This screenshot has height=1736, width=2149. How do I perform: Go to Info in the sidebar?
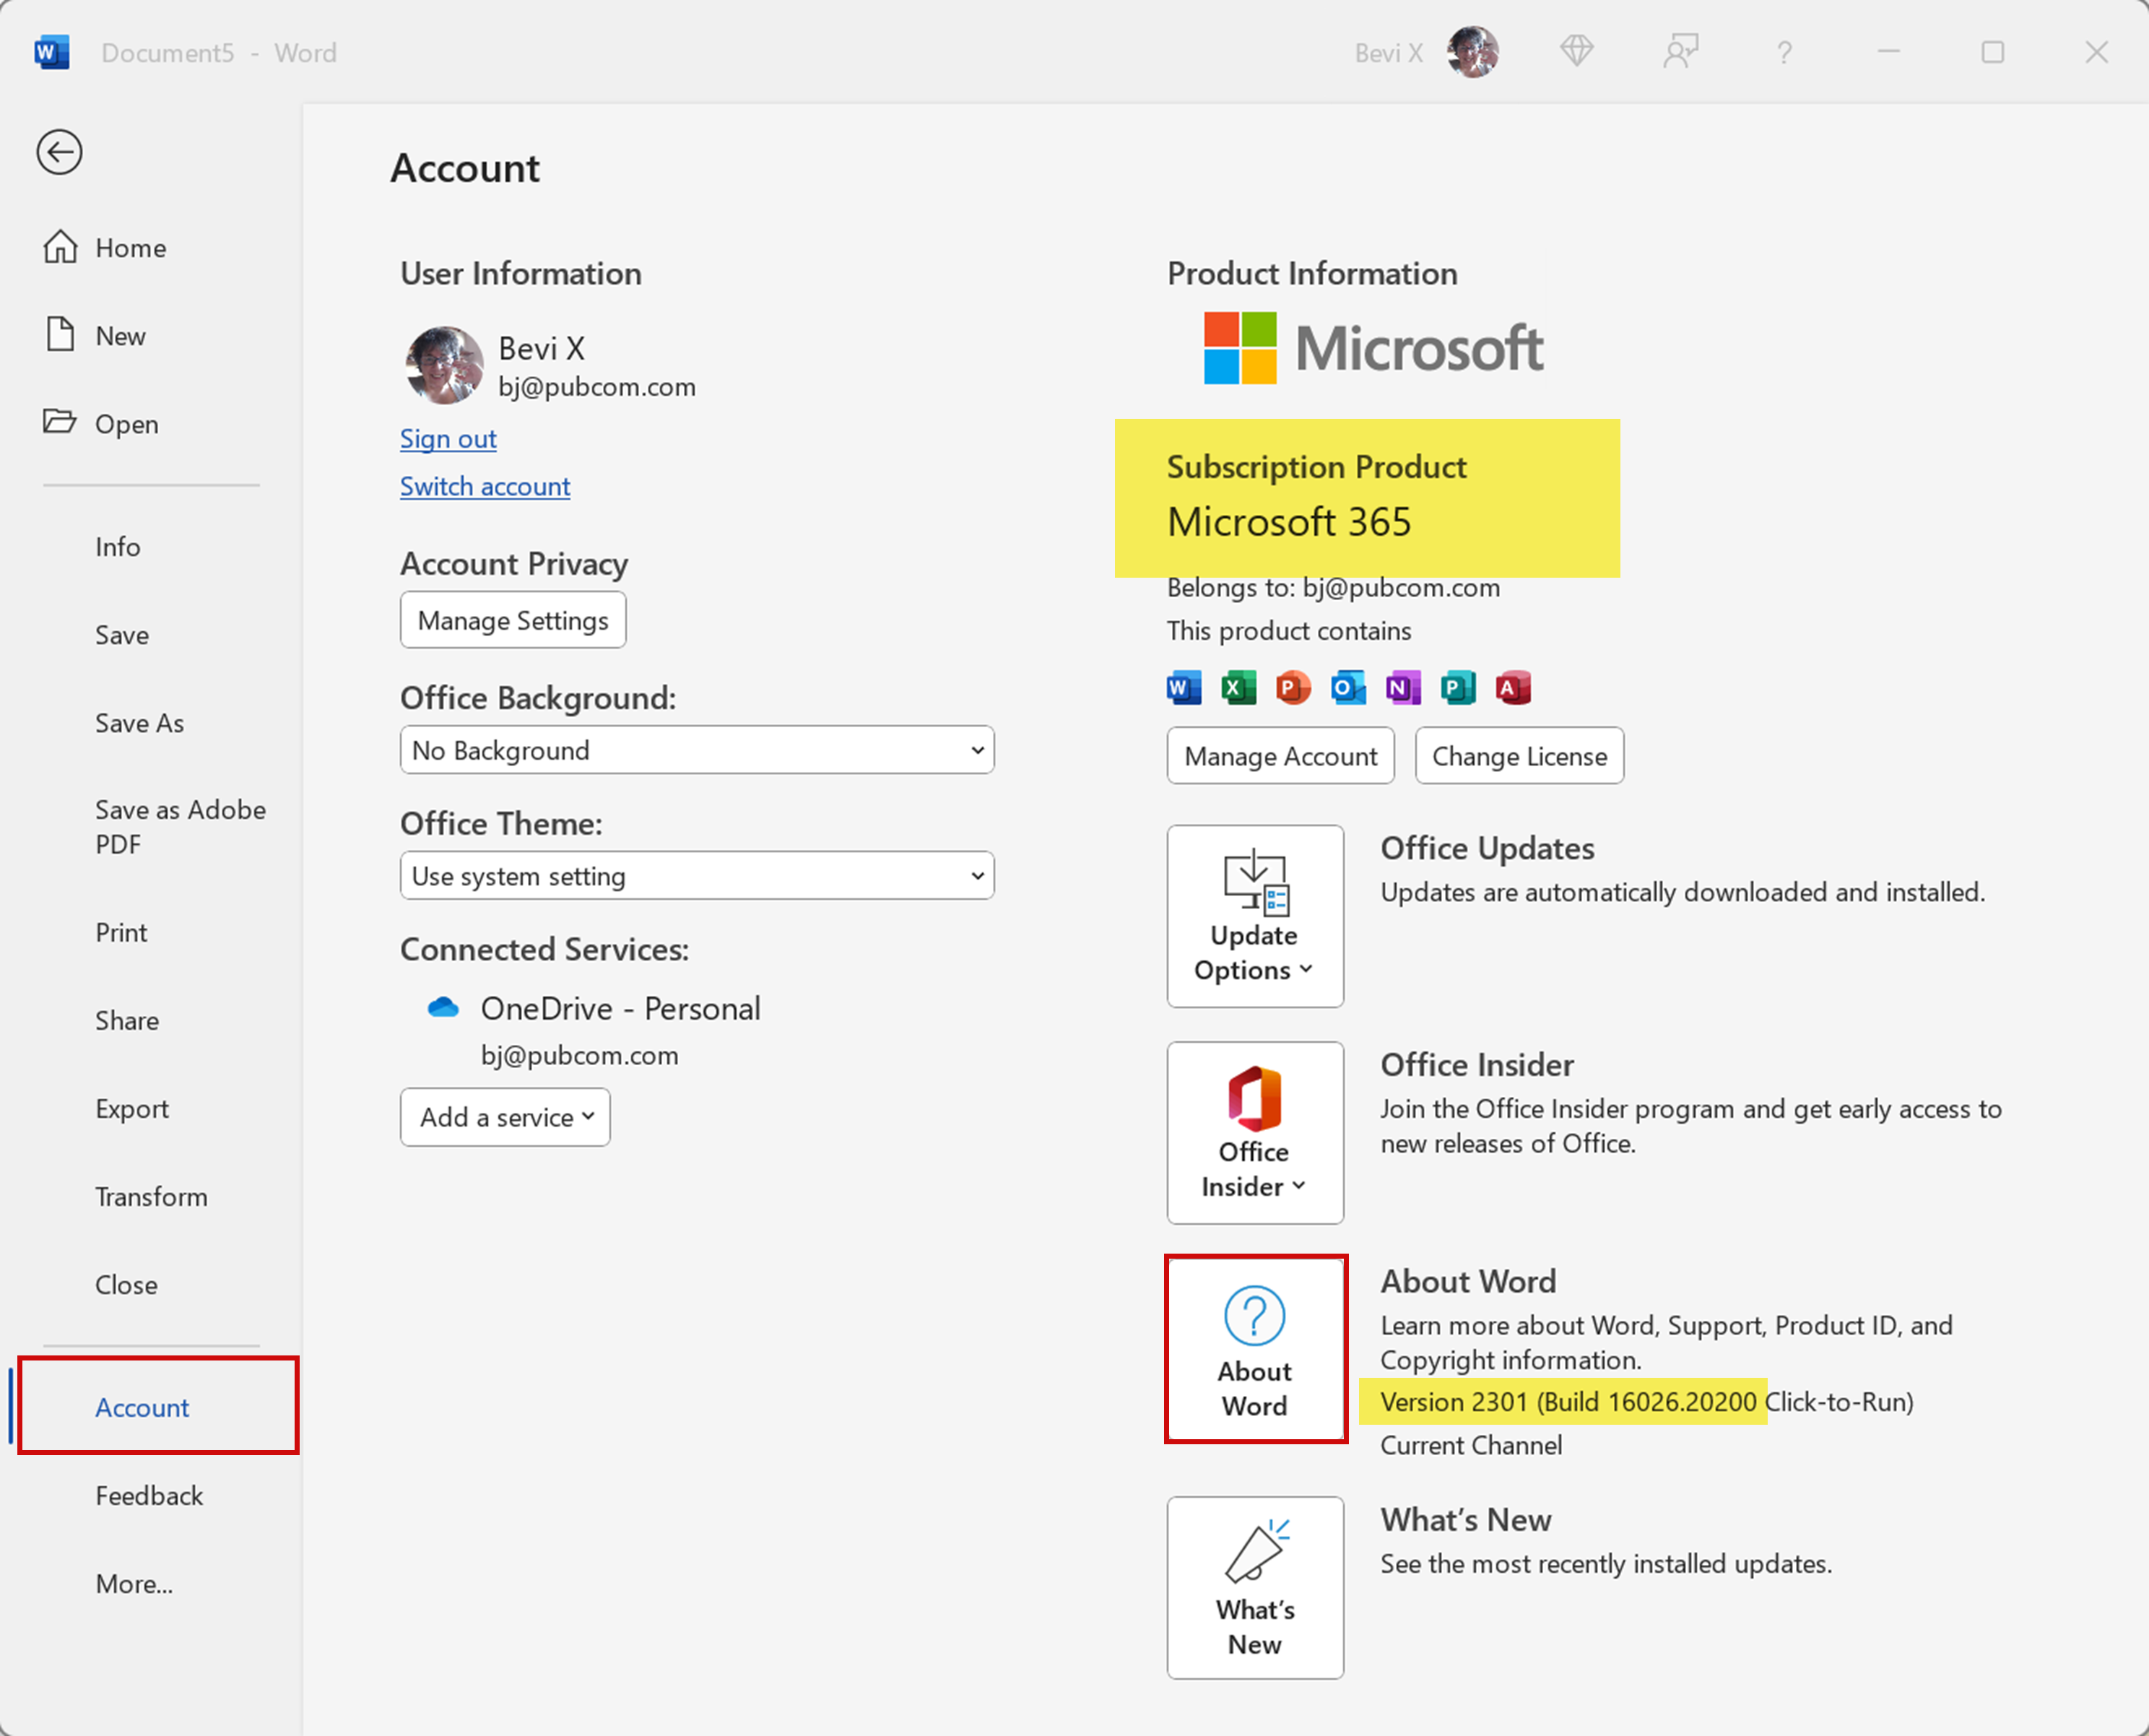[x=118, y=547]
